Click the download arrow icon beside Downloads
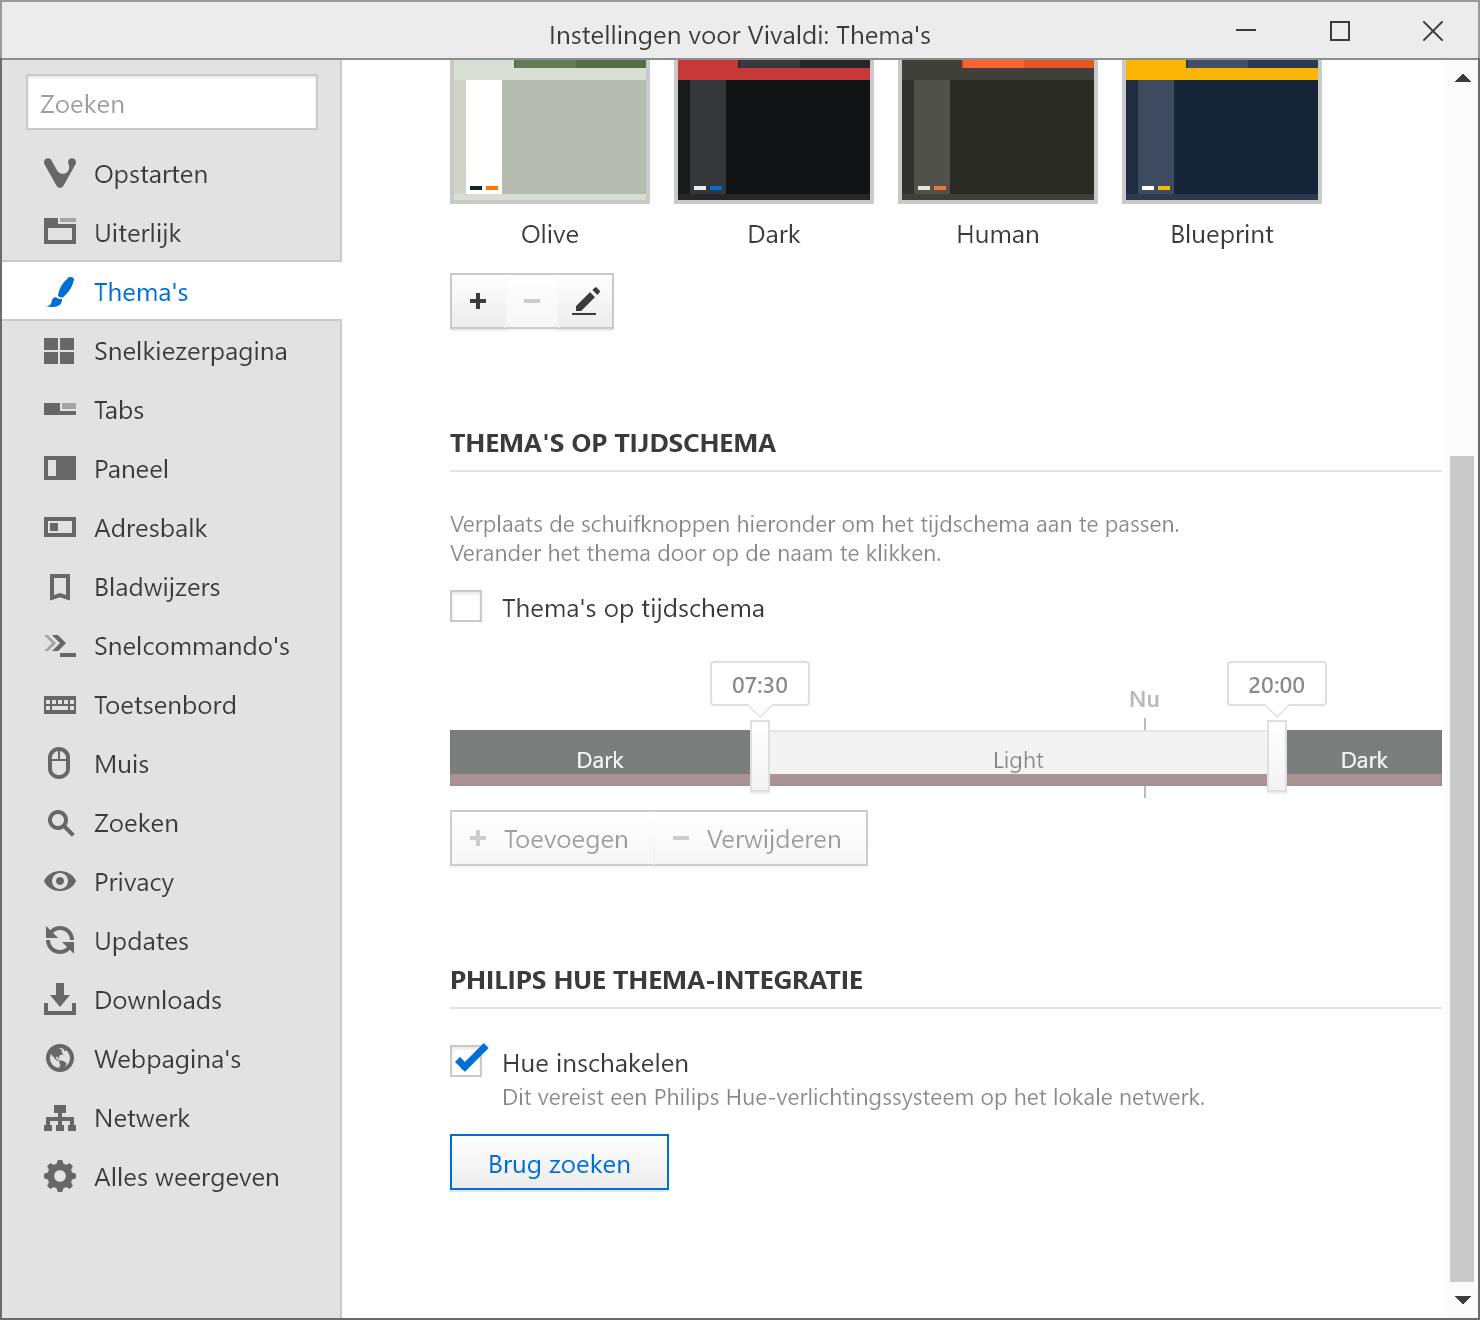The width and height of the screenshot is (1480, 1320). [60, 1000]
